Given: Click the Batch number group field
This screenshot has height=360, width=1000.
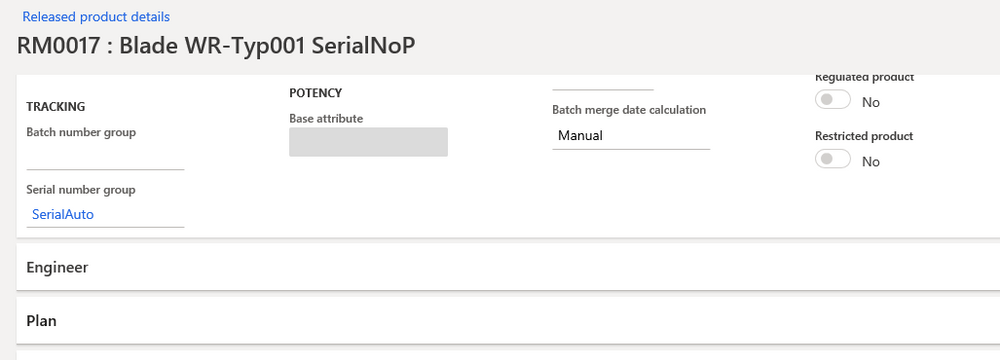Looking at the screenshot, I should (105, 156).
